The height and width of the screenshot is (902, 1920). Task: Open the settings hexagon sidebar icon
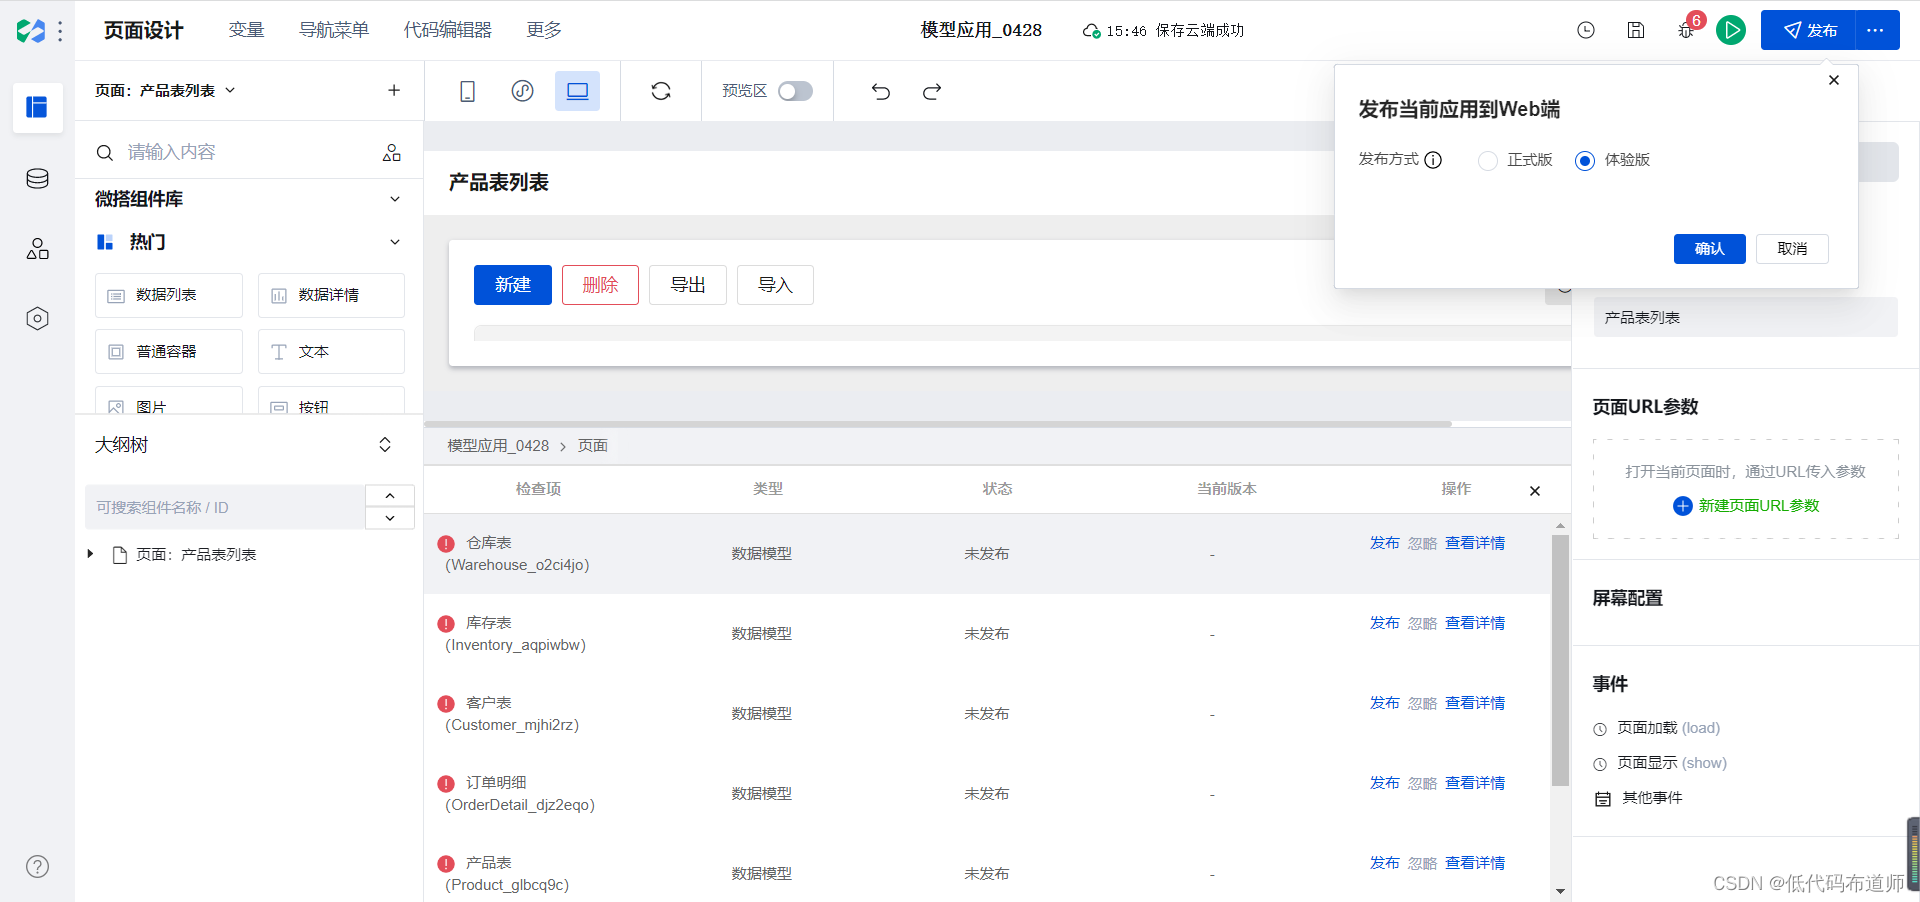(37, 319)
